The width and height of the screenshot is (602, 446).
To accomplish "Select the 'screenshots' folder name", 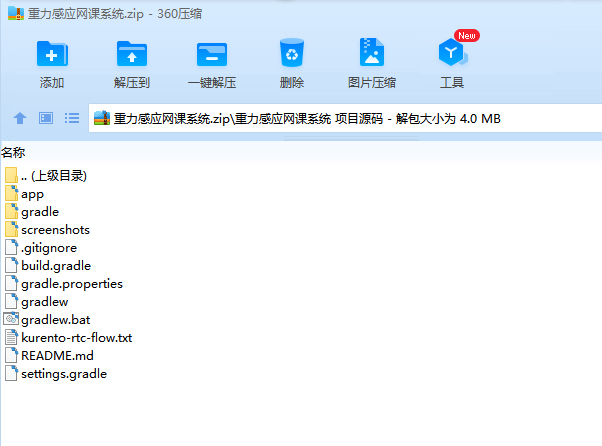I will [x=55, y=230].
